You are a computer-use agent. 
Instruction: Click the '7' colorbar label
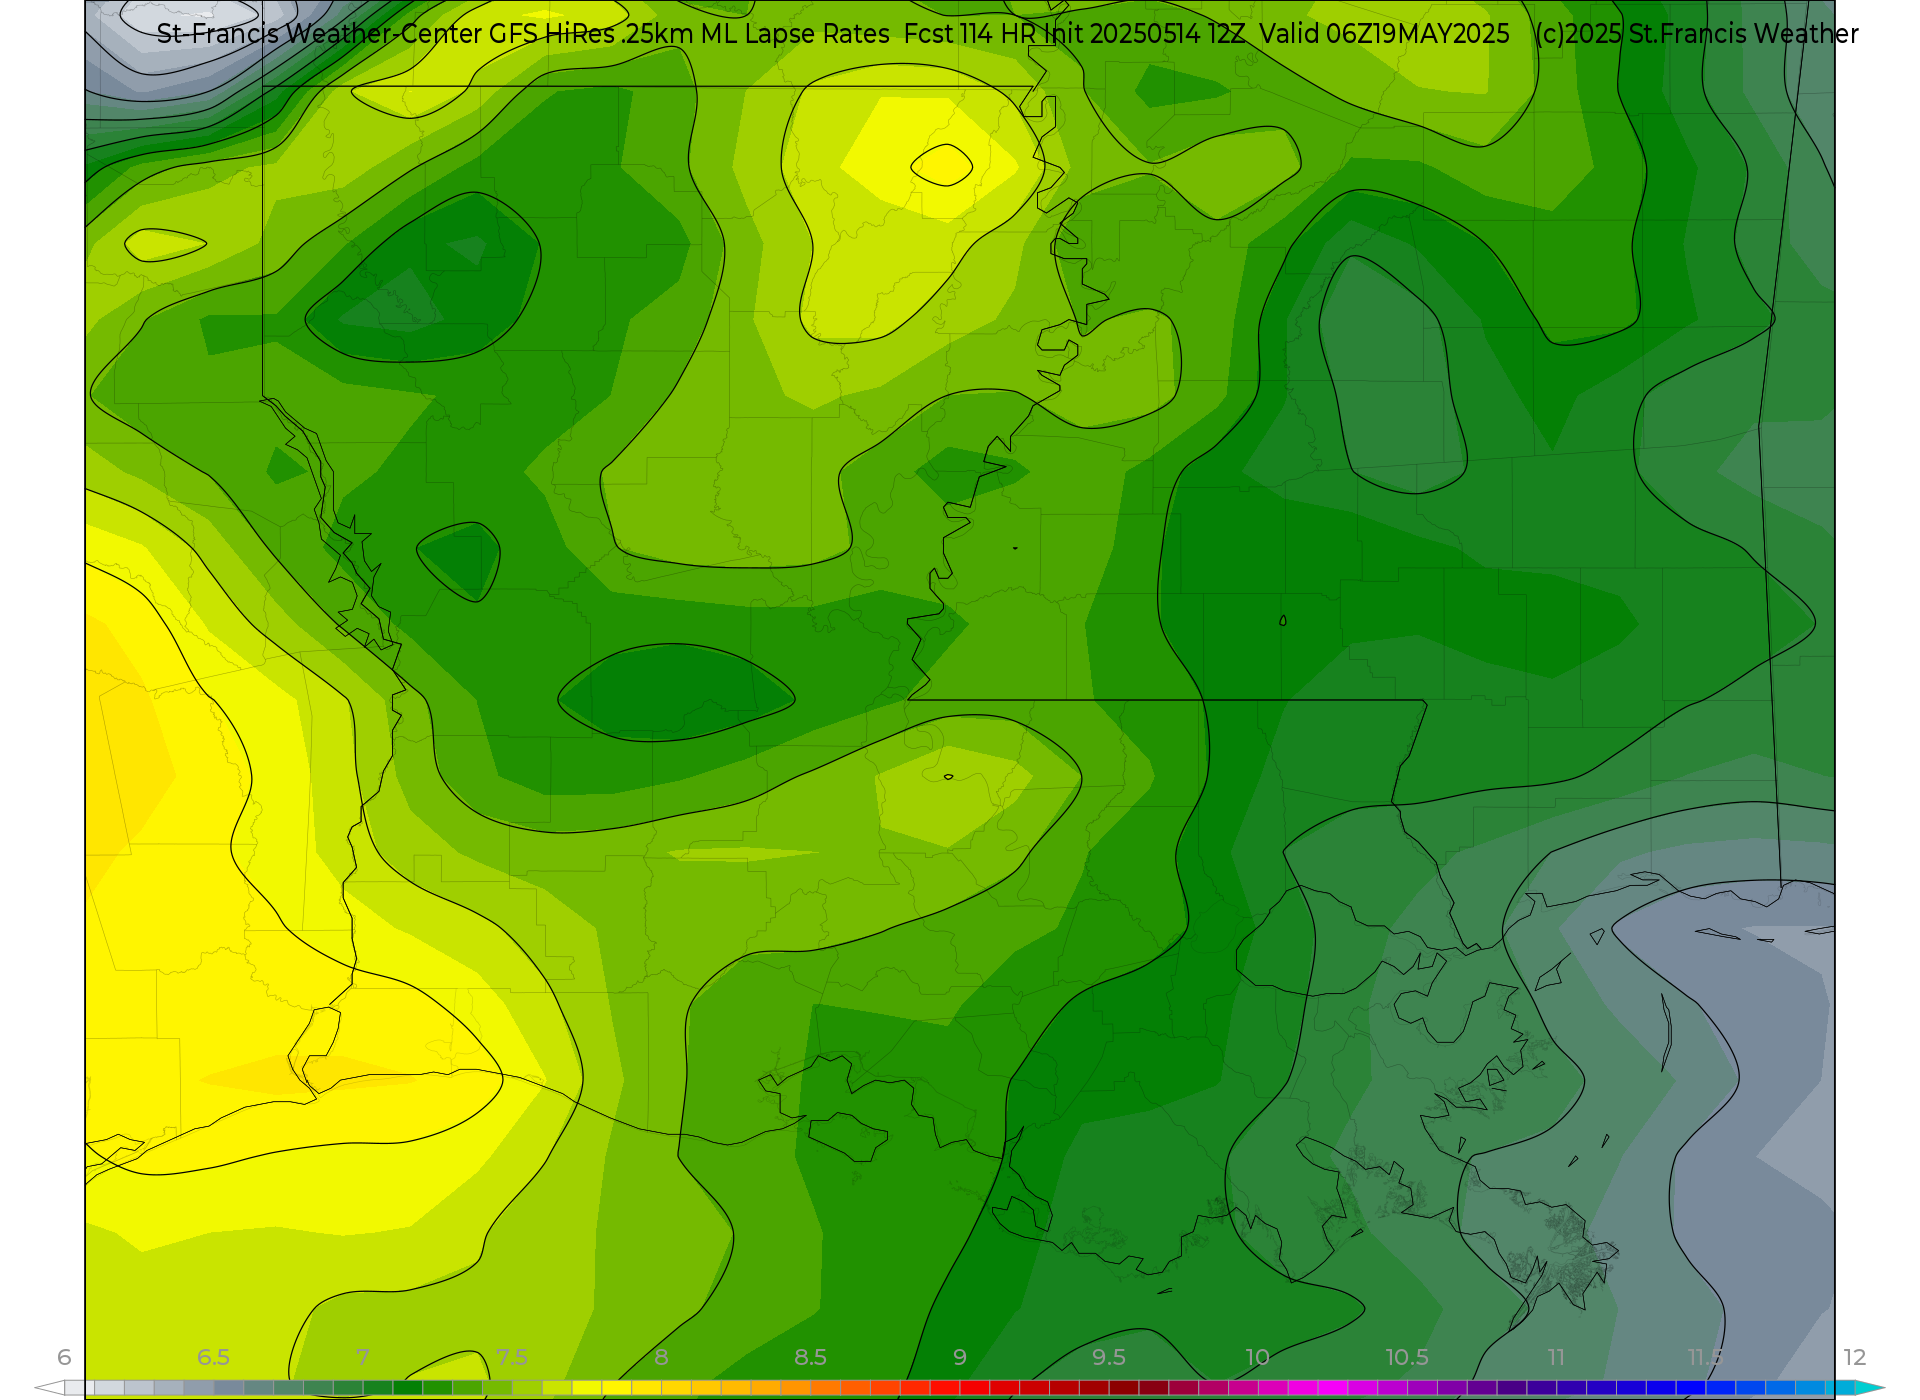click(x=362, y=1357)
